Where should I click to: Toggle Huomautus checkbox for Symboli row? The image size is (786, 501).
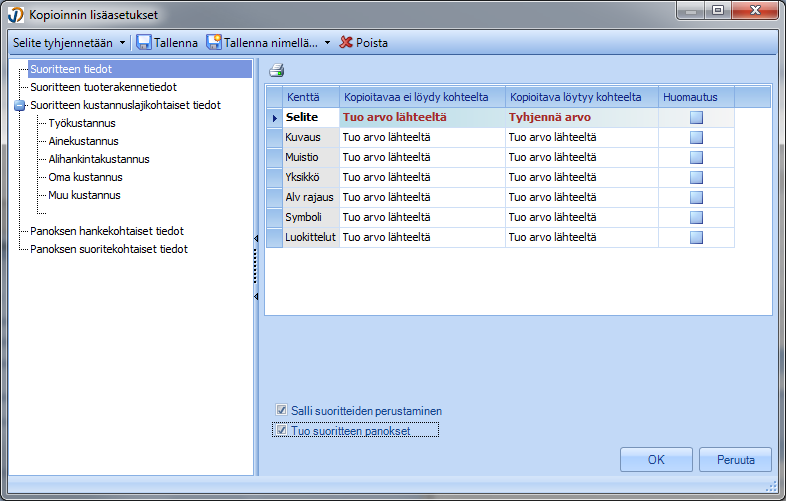point(696,218)
